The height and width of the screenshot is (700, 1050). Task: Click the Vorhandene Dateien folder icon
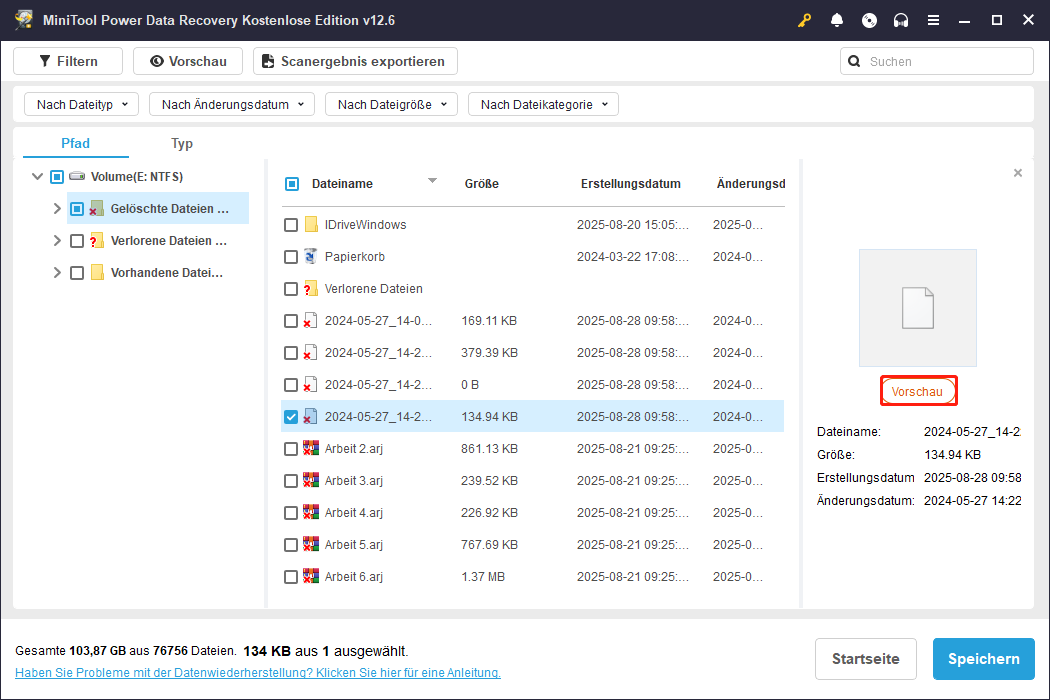point(97,273)
